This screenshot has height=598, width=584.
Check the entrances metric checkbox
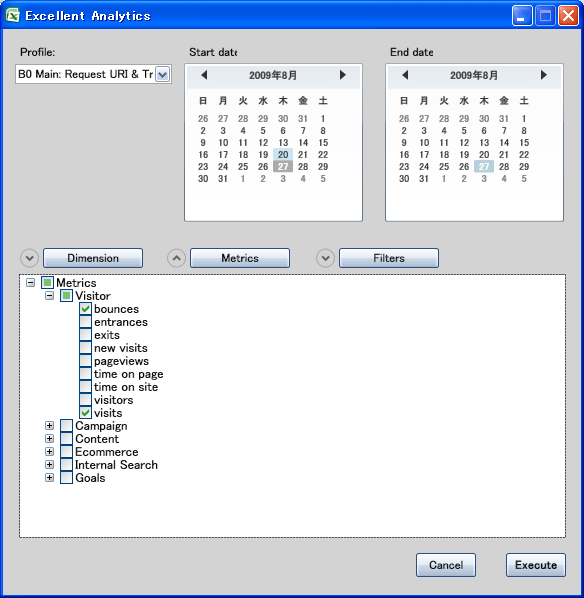[85, 322]
